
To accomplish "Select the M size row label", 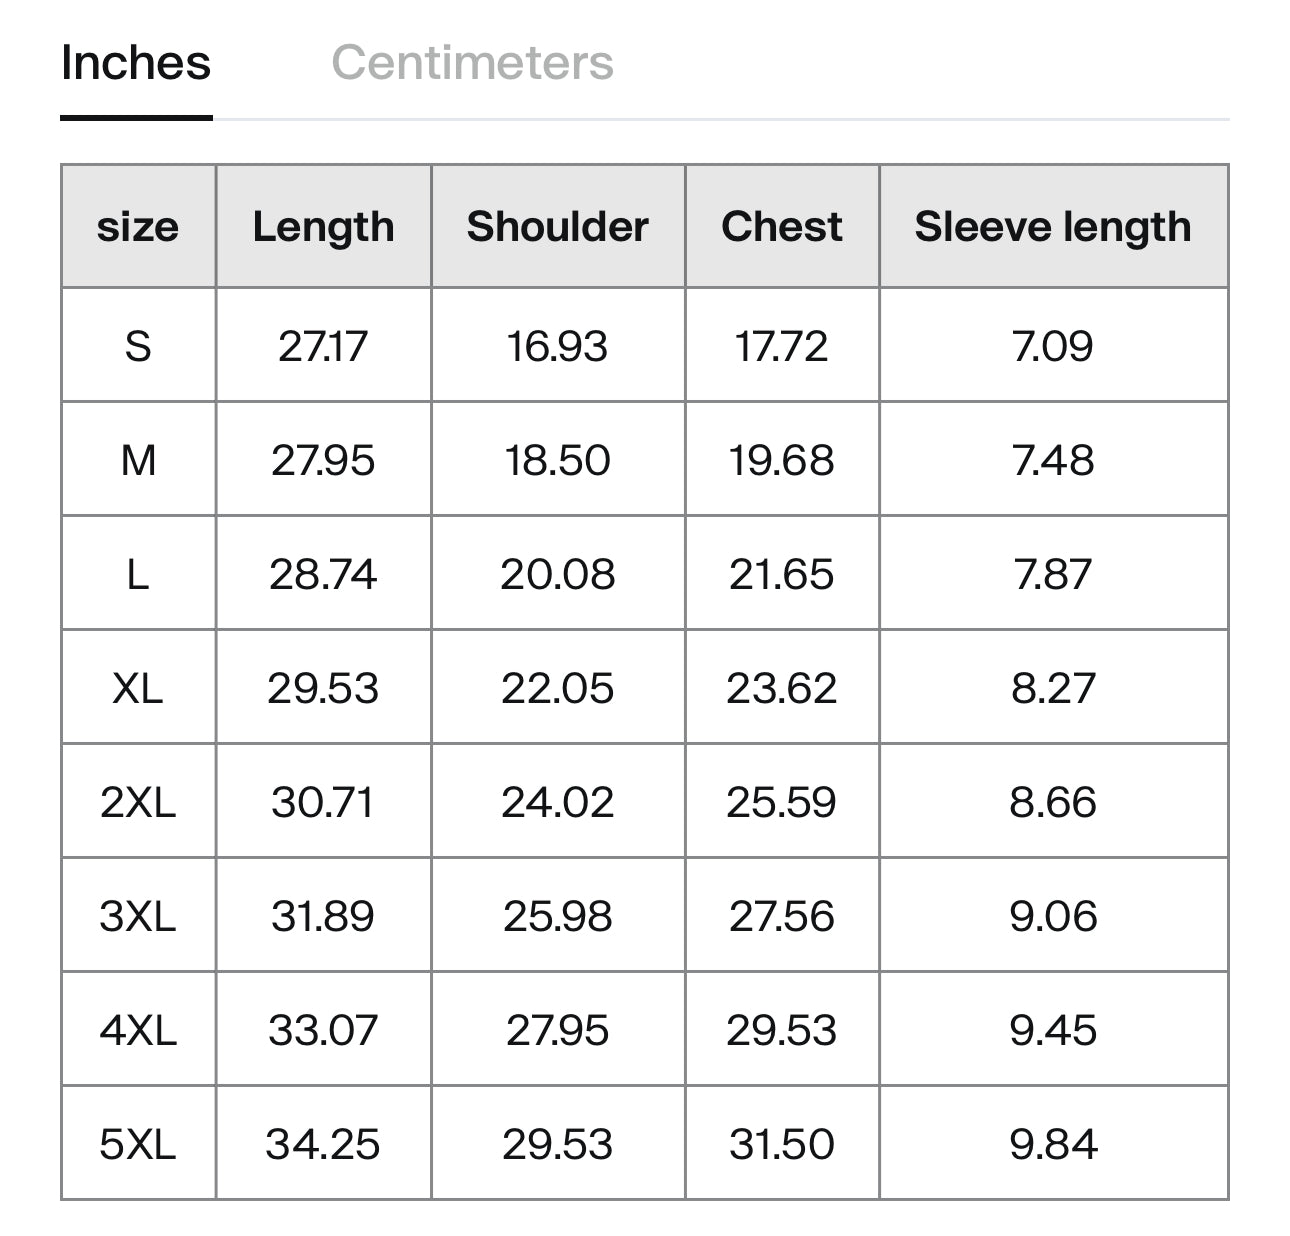I will pos(138,460).
